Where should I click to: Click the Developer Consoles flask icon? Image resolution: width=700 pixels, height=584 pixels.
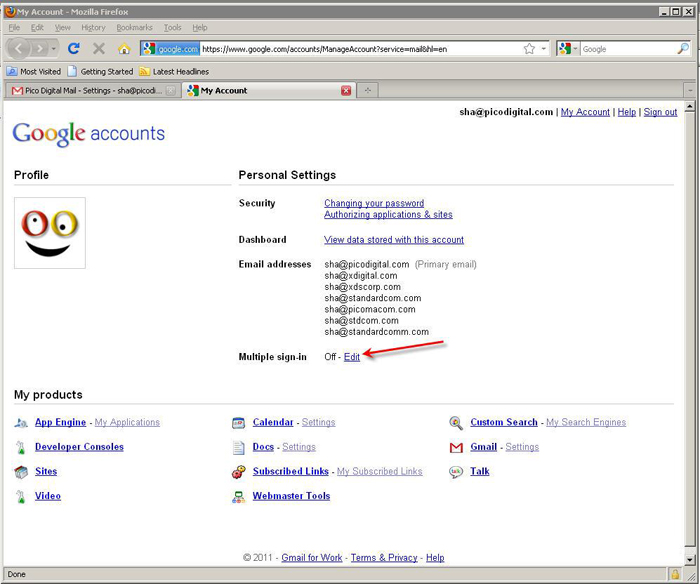pos(21,447)
